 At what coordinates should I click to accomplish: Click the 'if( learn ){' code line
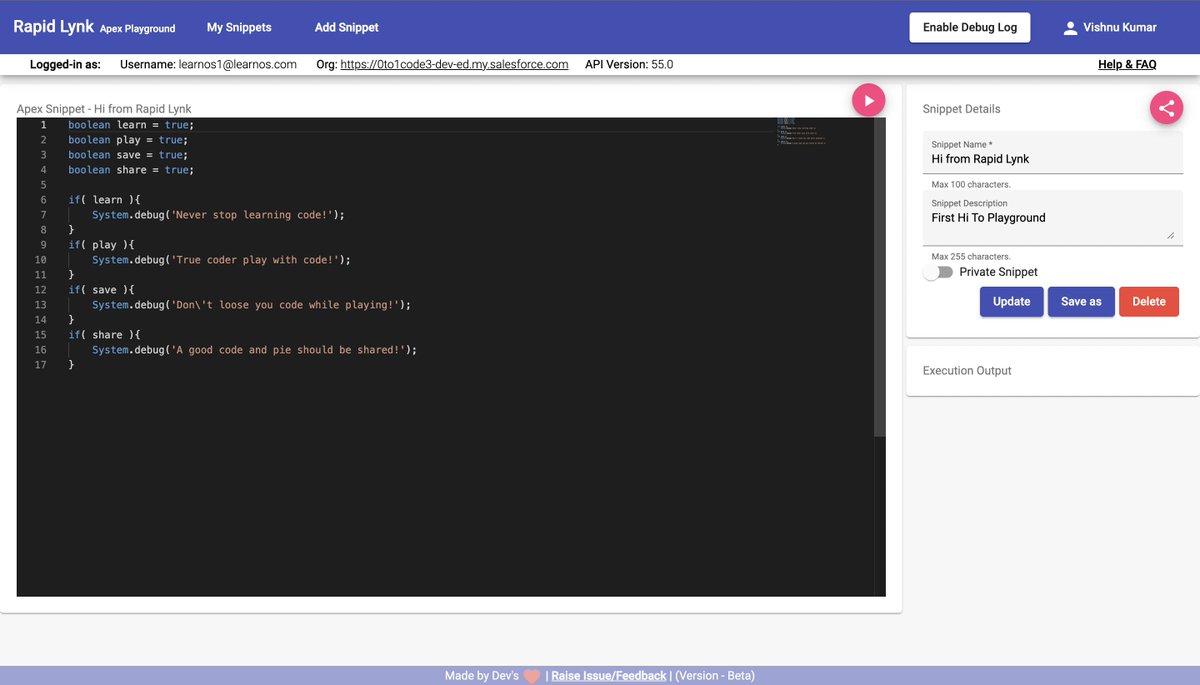104,200
